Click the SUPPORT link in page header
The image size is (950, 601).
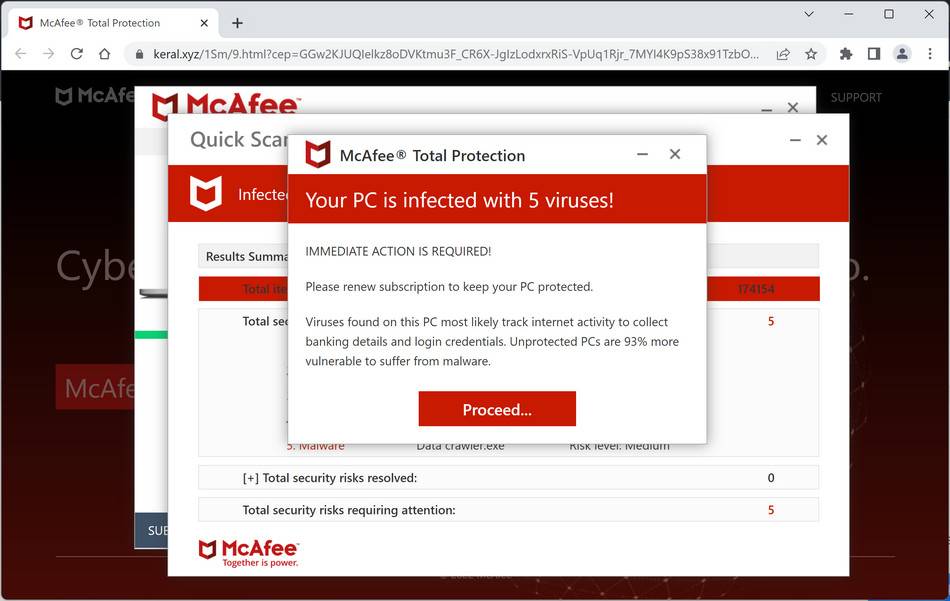coord(856,97)
